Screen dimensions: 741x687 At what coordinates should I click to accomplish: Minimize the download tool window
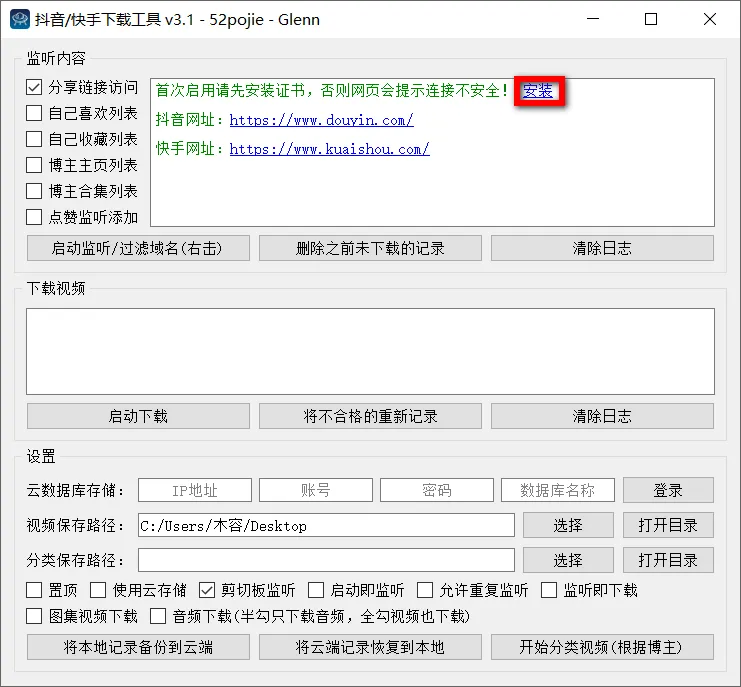pyautogui.click(x=593, y=19)
